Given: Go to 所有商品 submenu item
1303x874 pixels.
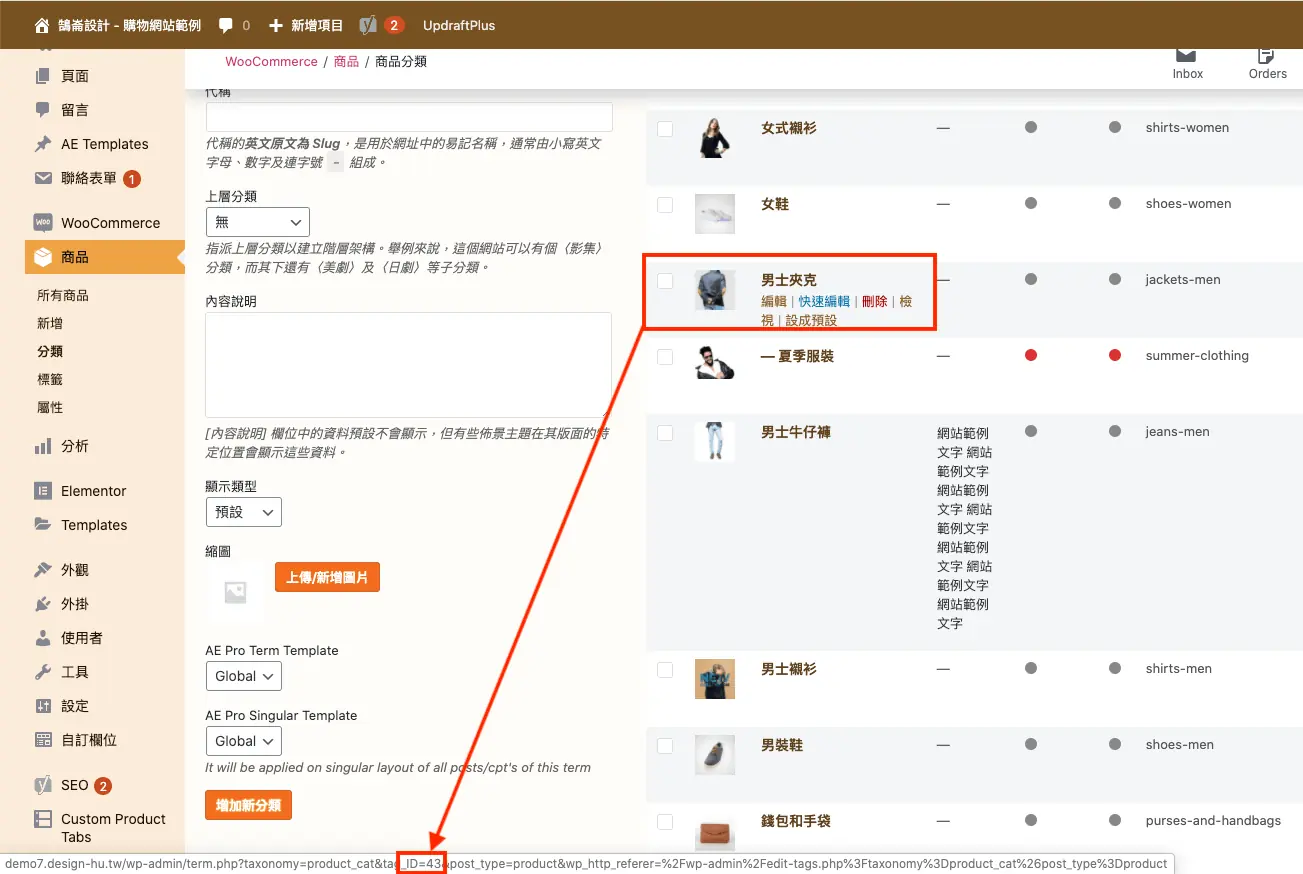Looking at the screenshot, I should (x=63, y=295).
